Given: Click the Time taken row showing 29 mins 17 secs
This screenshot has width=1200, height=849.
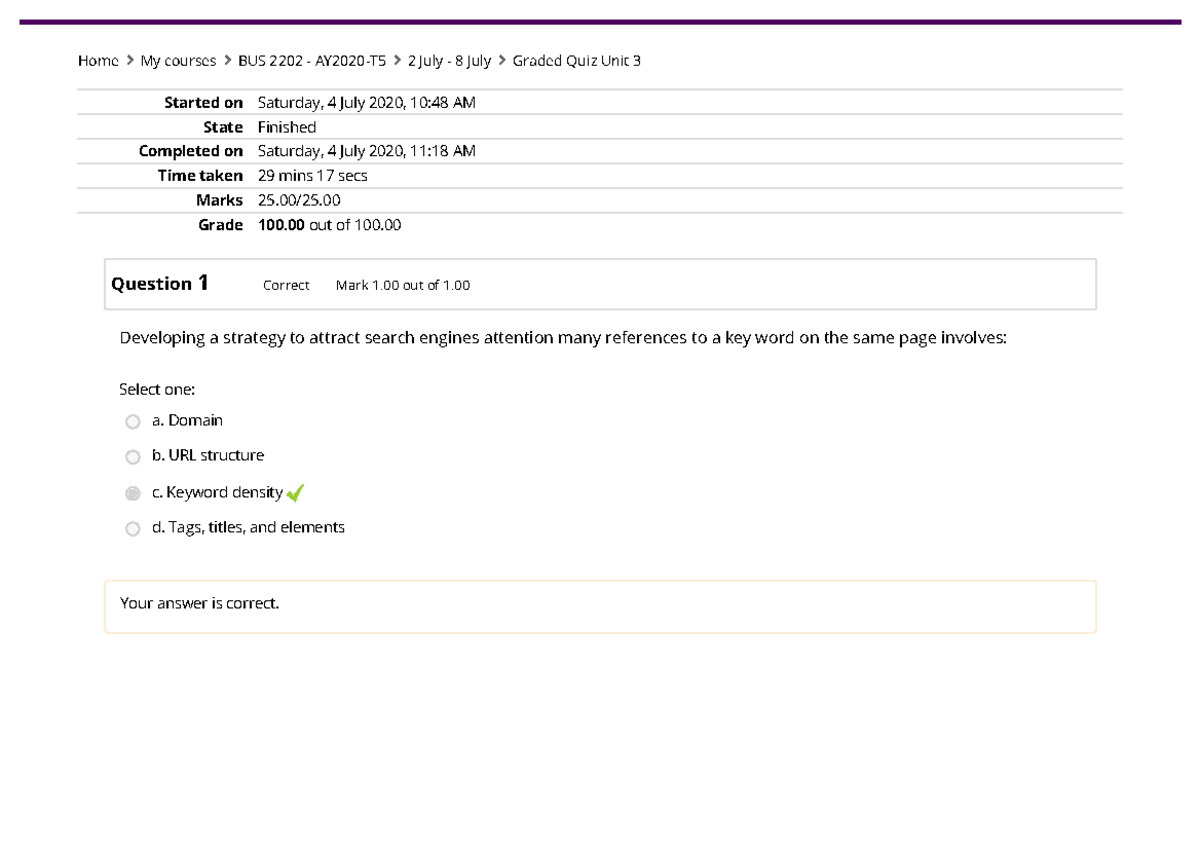Looking at the screenshot, I should click(312, 175).
